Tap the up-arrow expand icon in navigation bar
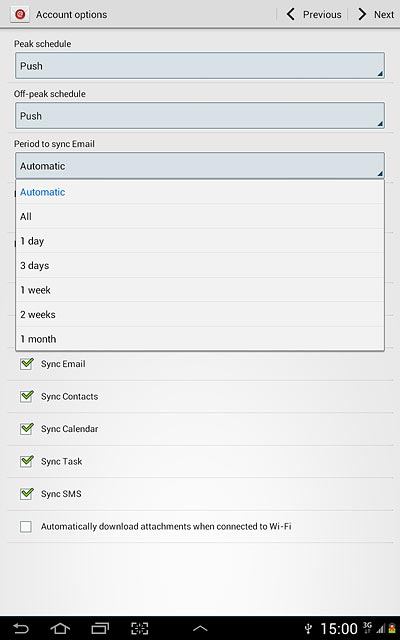 [200, 629]
